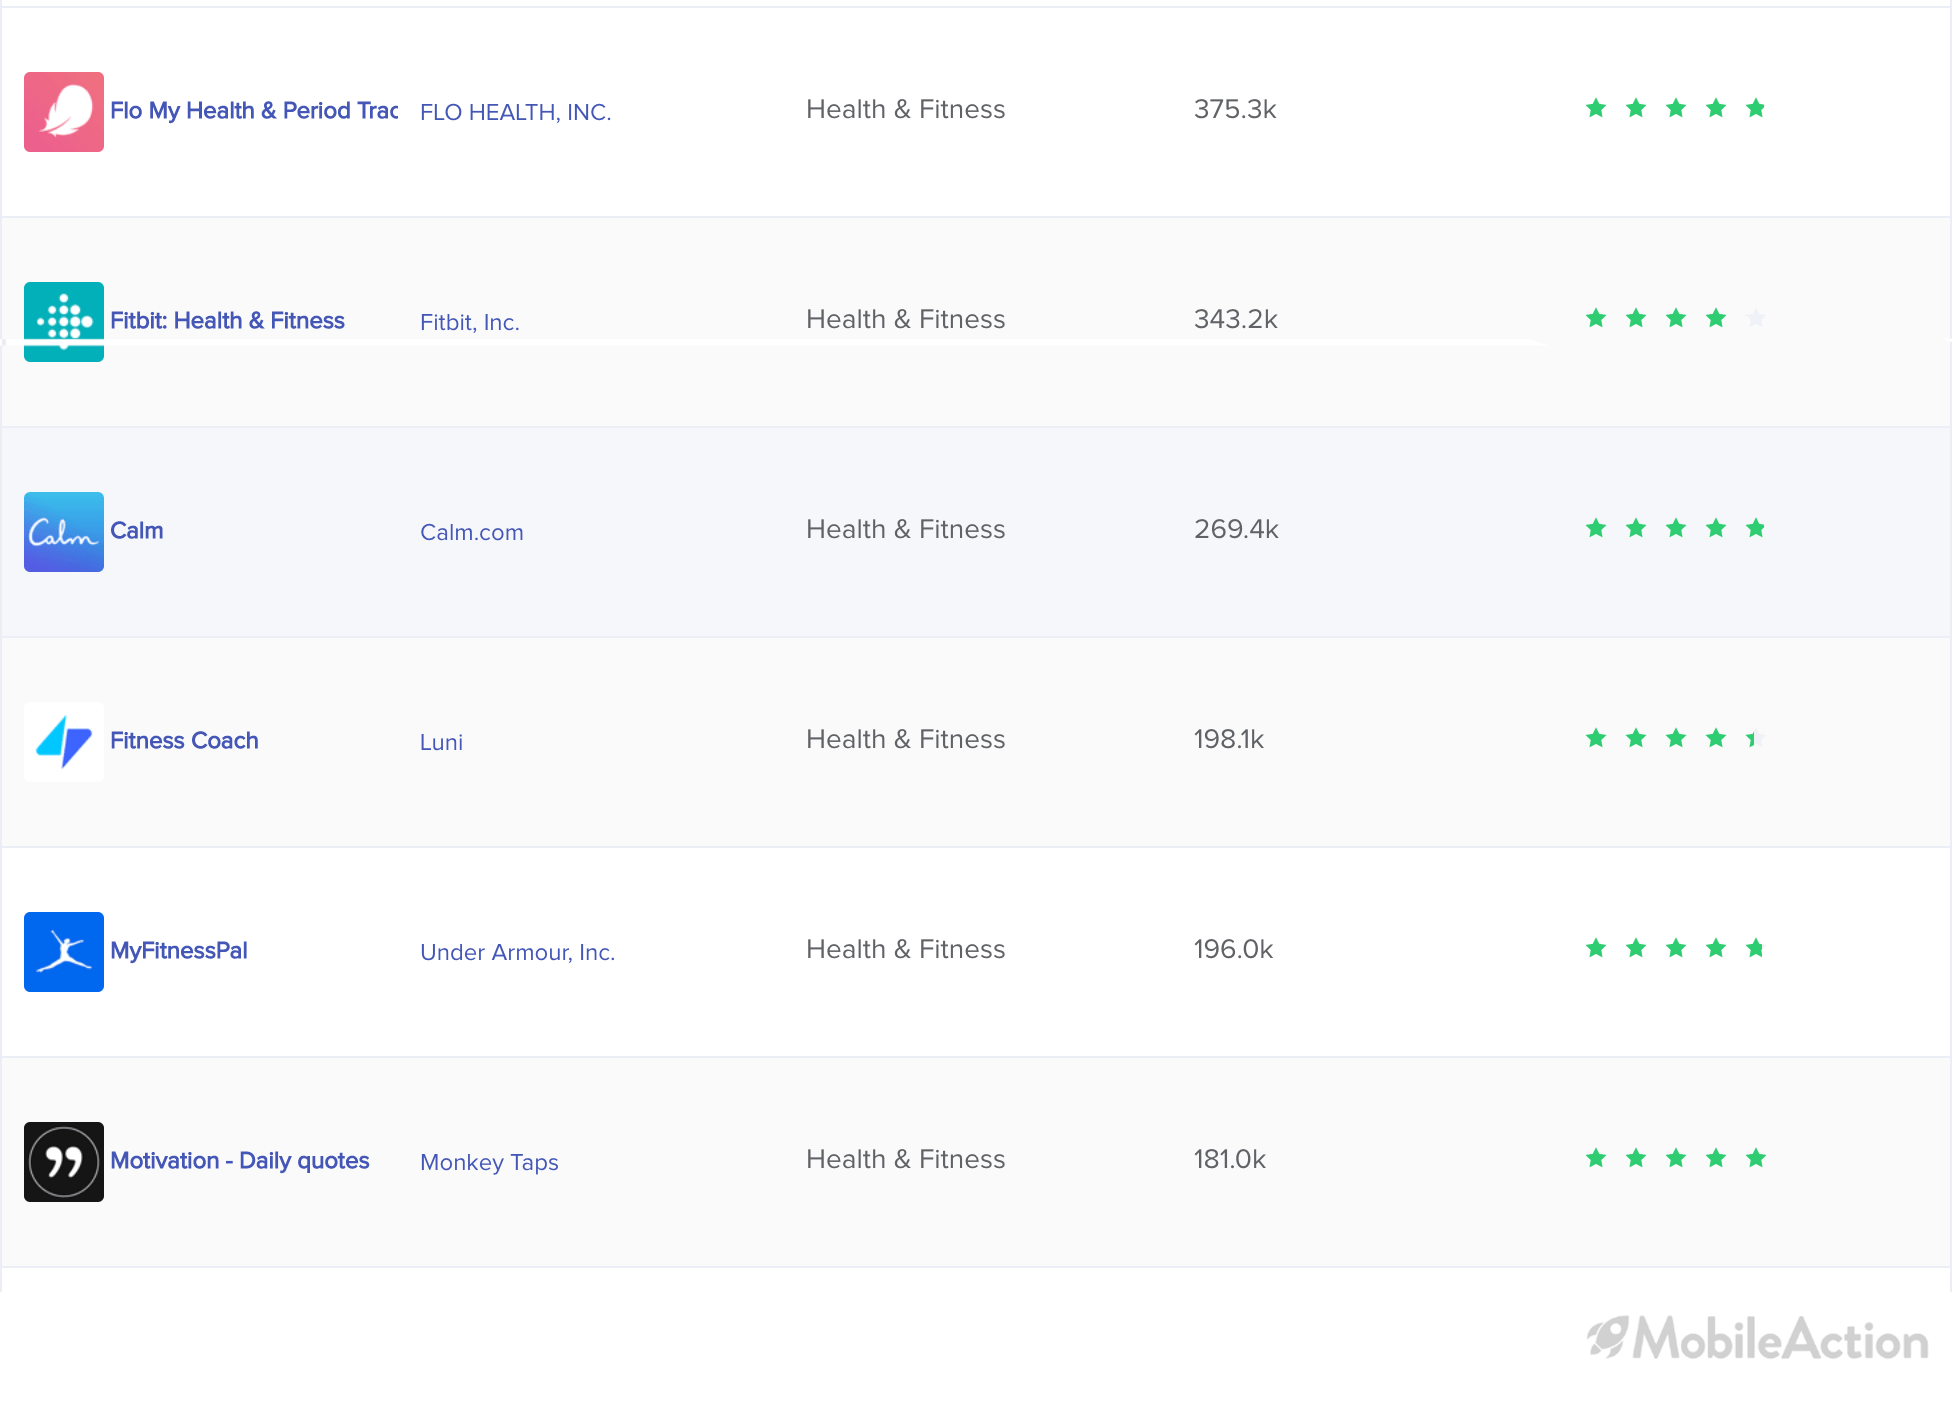Open publisher Monkey Taps
Screen dimensions: 1952x1414
click(x=489, y=1162)
